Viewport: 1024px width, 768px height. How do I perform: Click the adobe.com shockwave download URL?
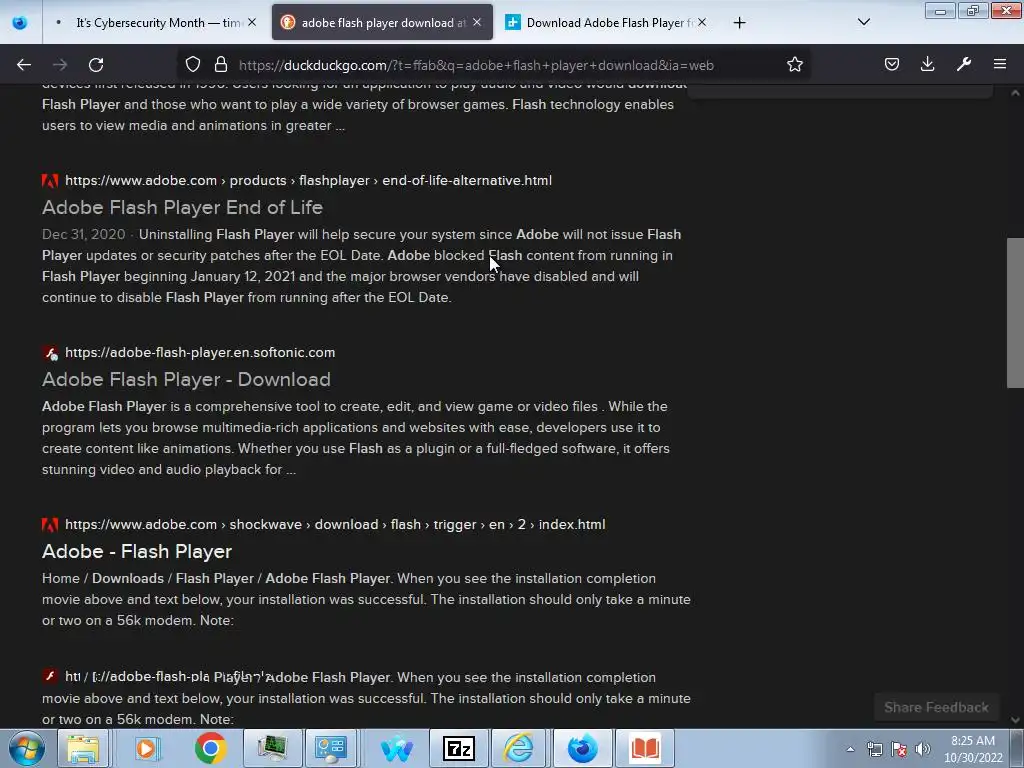pyautogui.click(x=335, y=524)
